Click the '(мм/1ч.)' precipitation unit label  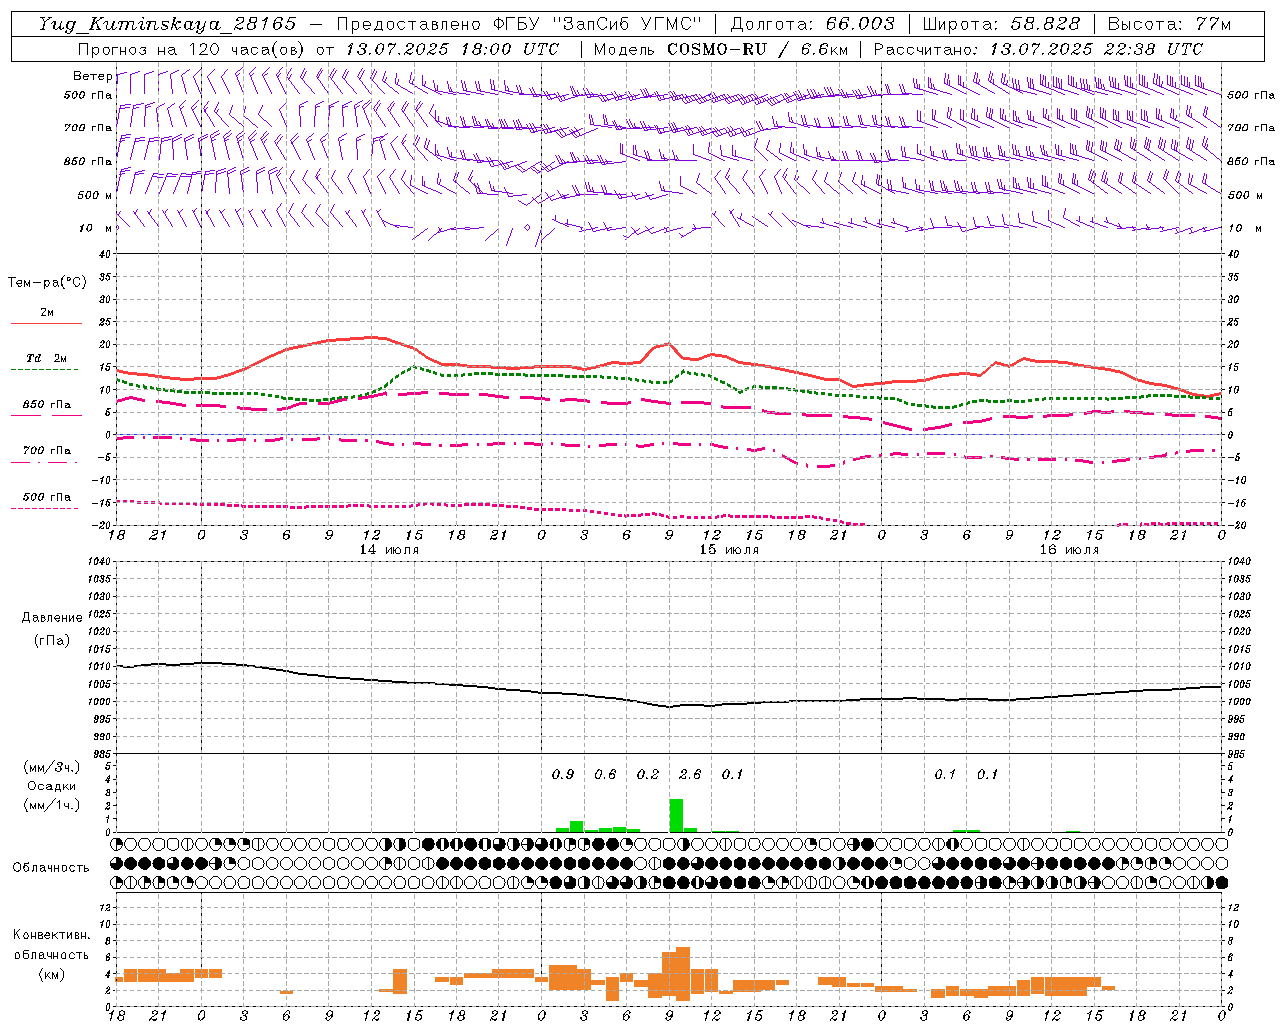coord(52,805)
